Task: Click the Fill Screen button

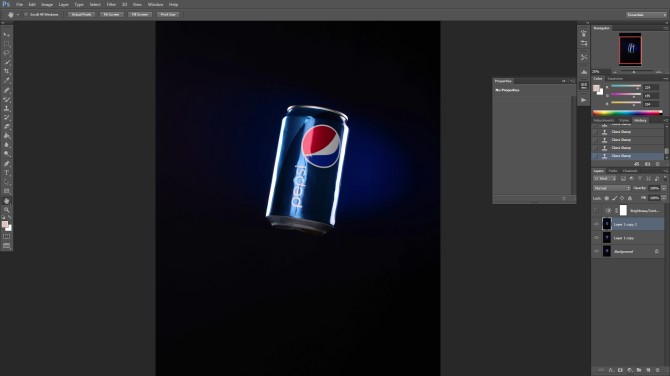Action: [140, 15]
